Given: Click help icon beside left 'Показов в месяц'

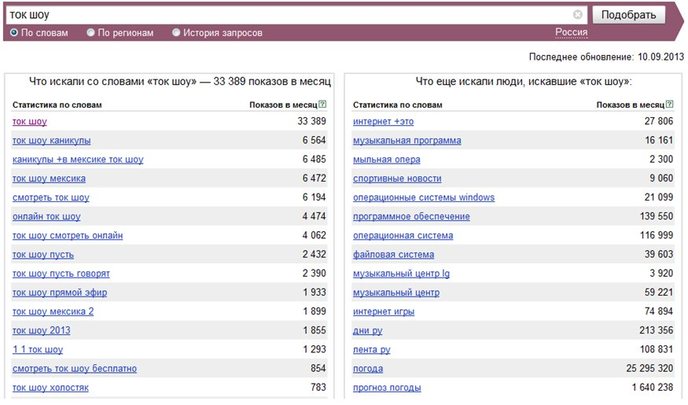Looking at the screenshot, I should pos(322,104).
